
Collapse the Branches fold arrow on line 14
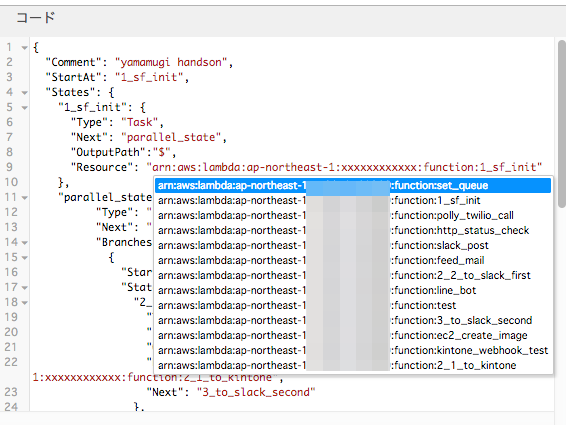click(24, 243)
